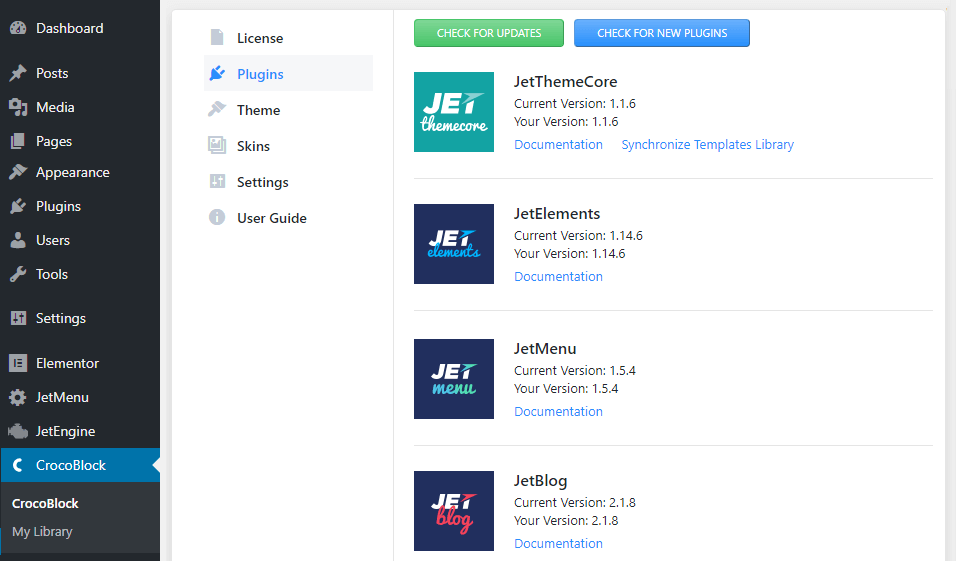Click the Check For Updates button

click(489, 33)
